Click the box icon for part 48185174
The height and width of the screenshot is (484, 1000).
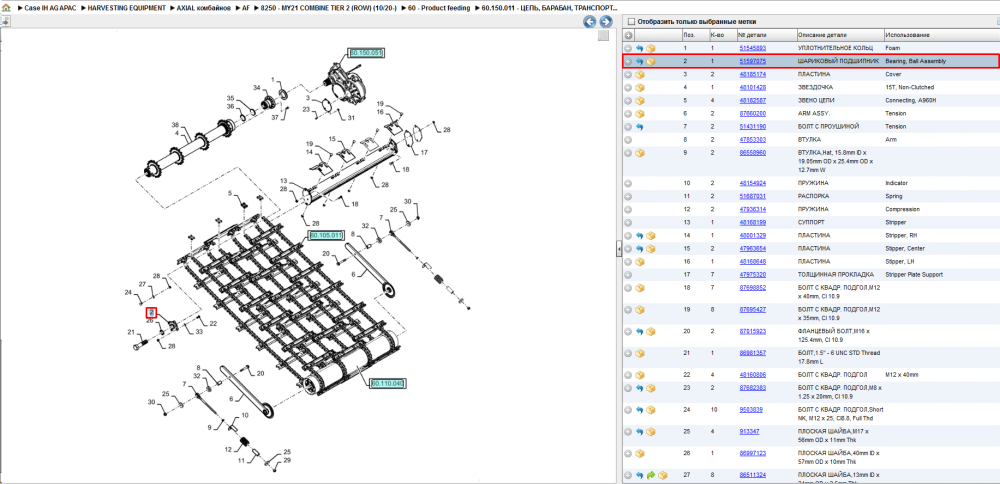(x=640, y=75)
